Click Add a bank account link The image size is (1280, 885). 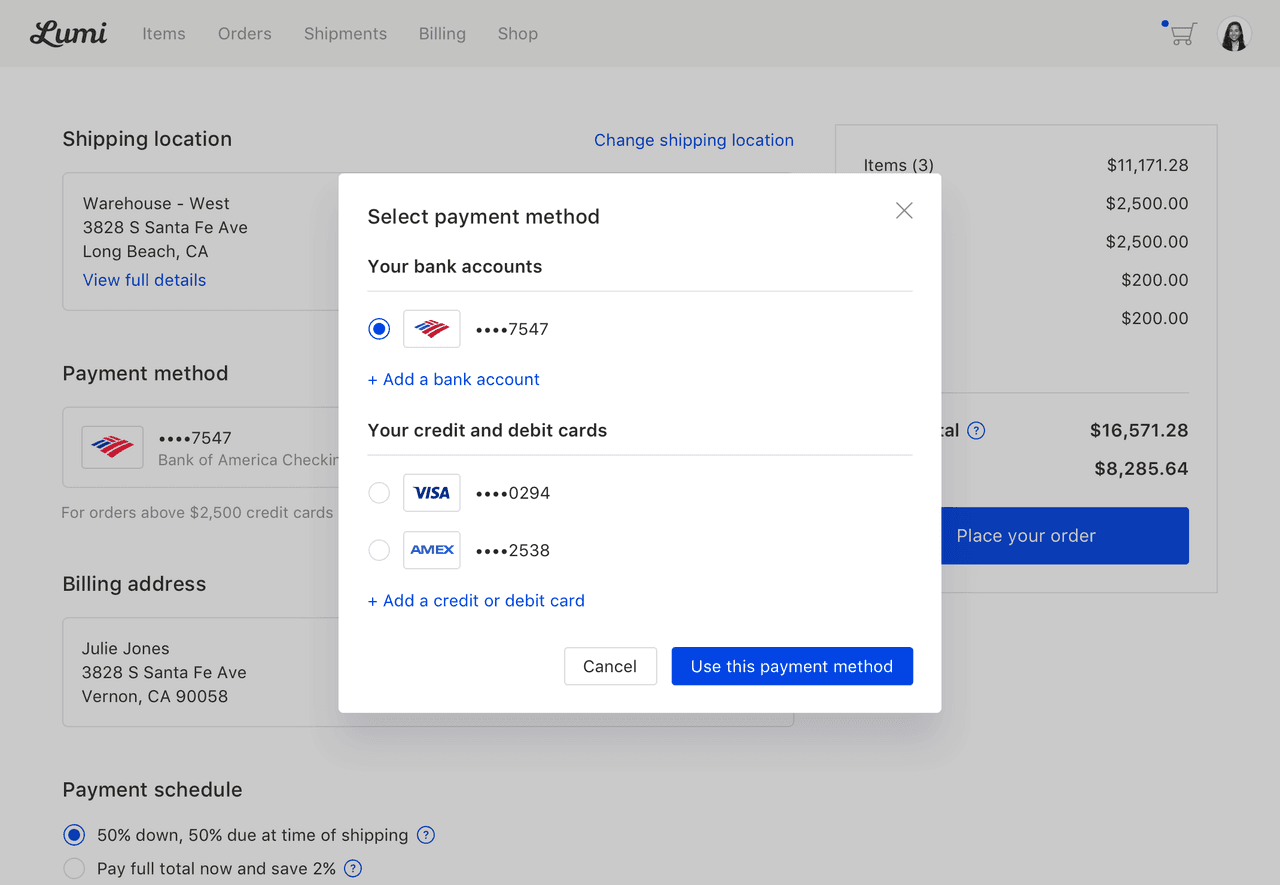coord(454,379)
